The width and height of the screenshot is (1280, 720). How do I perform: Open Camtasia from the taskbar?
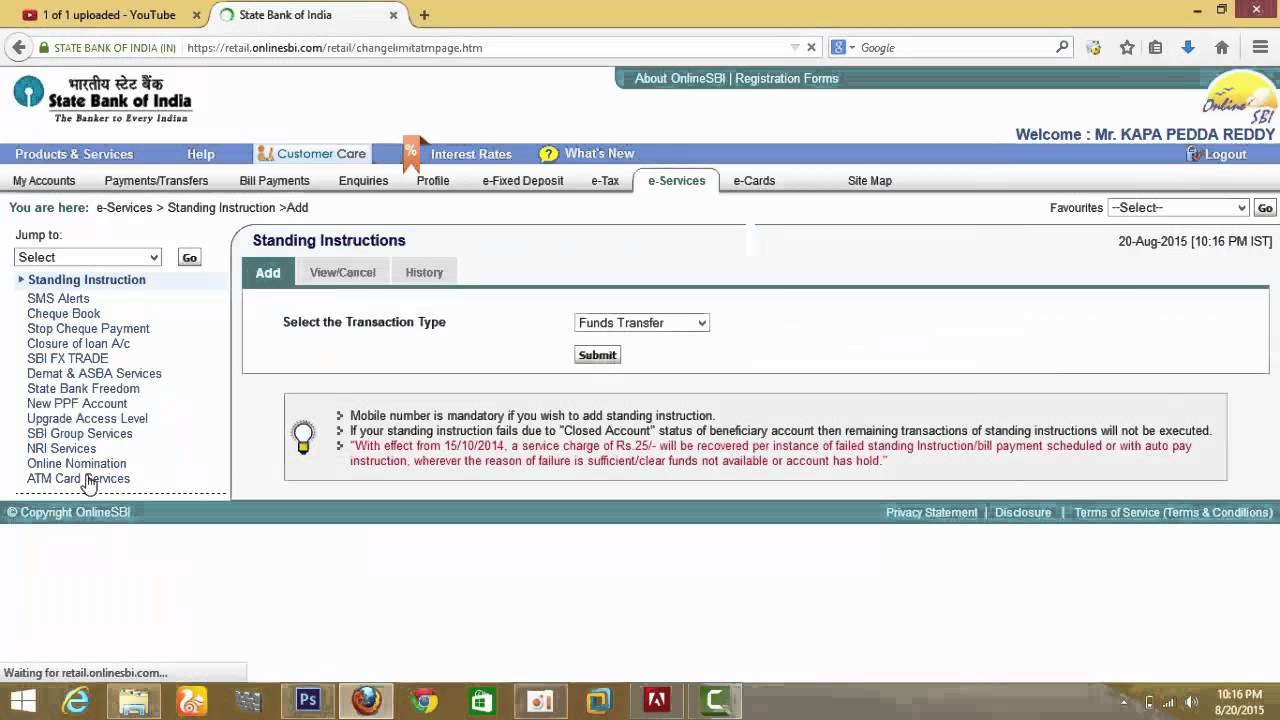click(716, 701)
